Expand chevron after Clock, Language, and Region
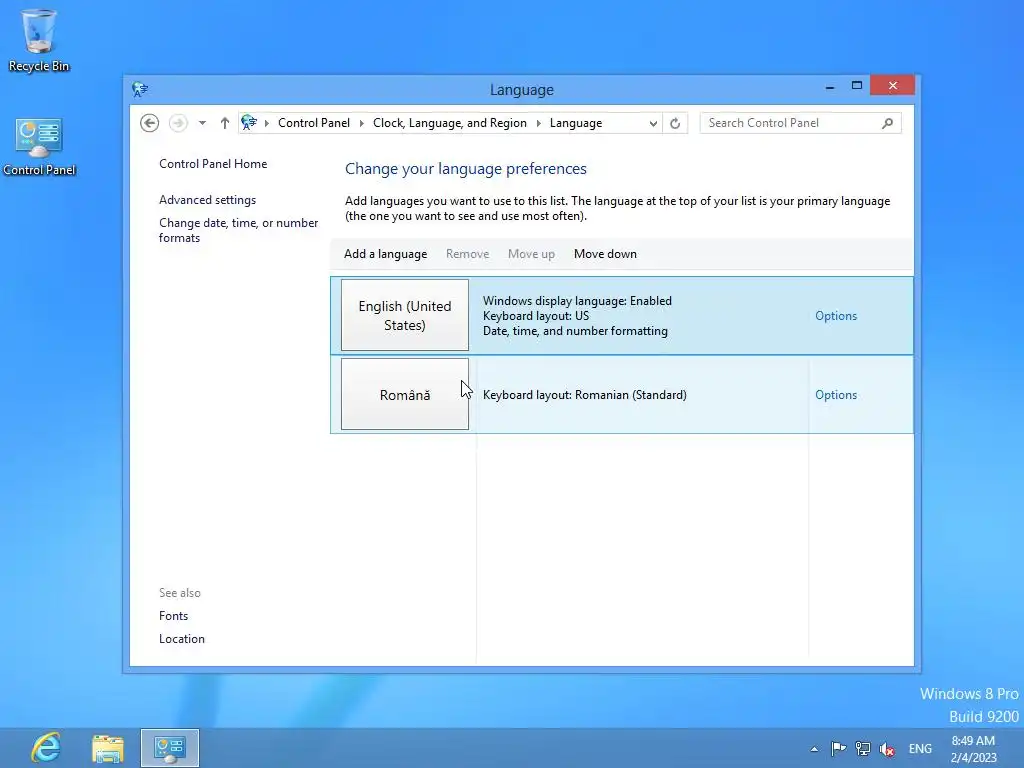1024x768 pixels. 539,123
